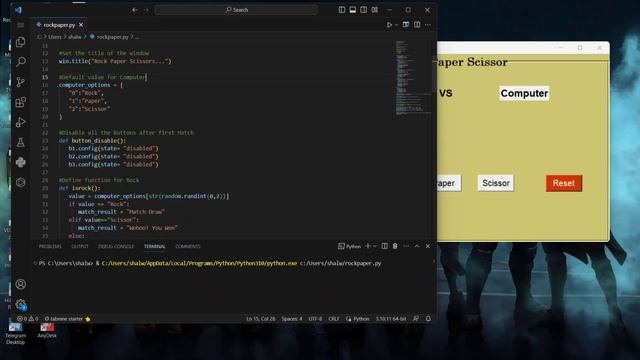Open the Explorer view in activity bar
This screenshot has width=640, height=360.
coord(20,42)
